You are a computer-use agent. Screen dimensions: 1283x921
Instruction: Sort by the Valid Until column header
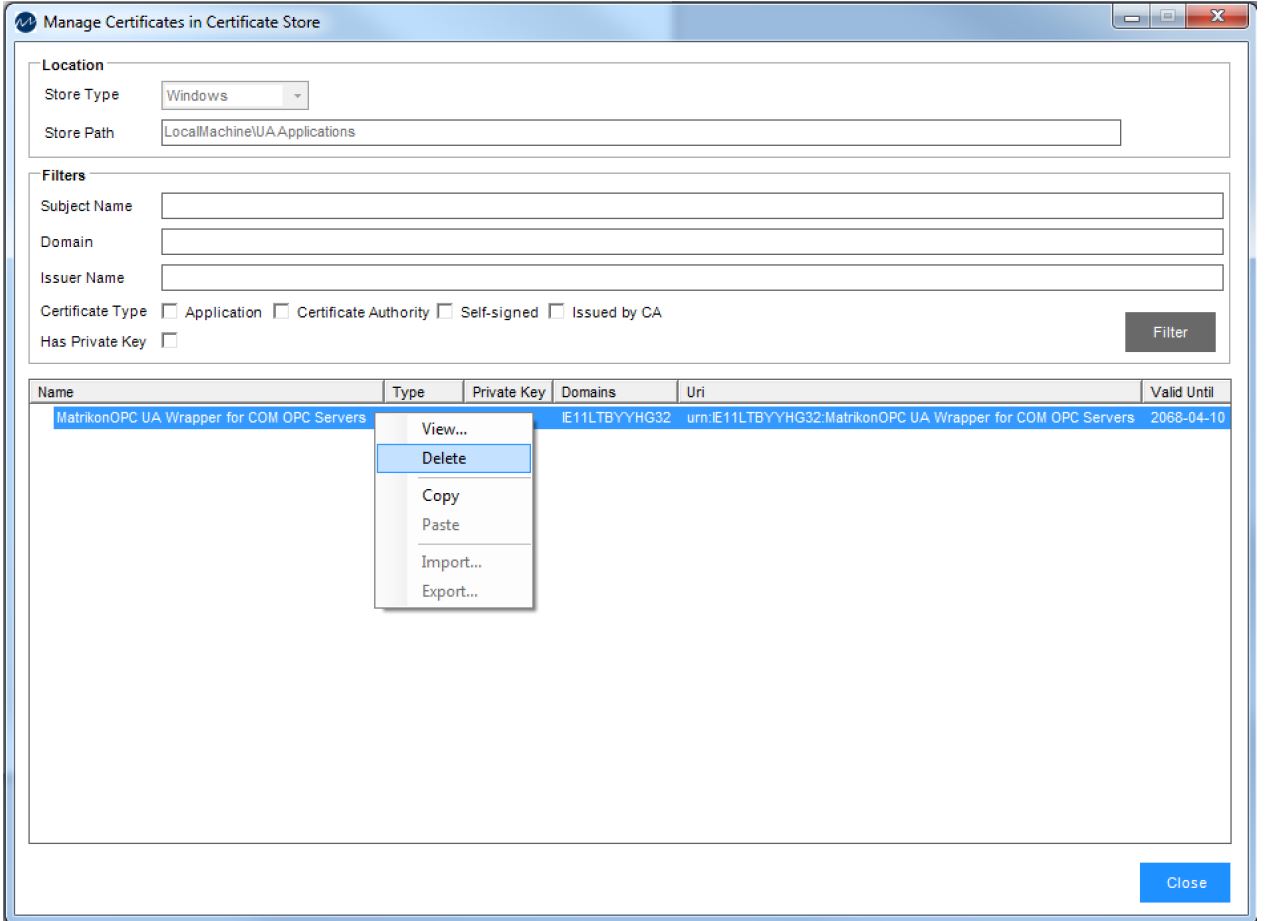(x=1184, y=392)
